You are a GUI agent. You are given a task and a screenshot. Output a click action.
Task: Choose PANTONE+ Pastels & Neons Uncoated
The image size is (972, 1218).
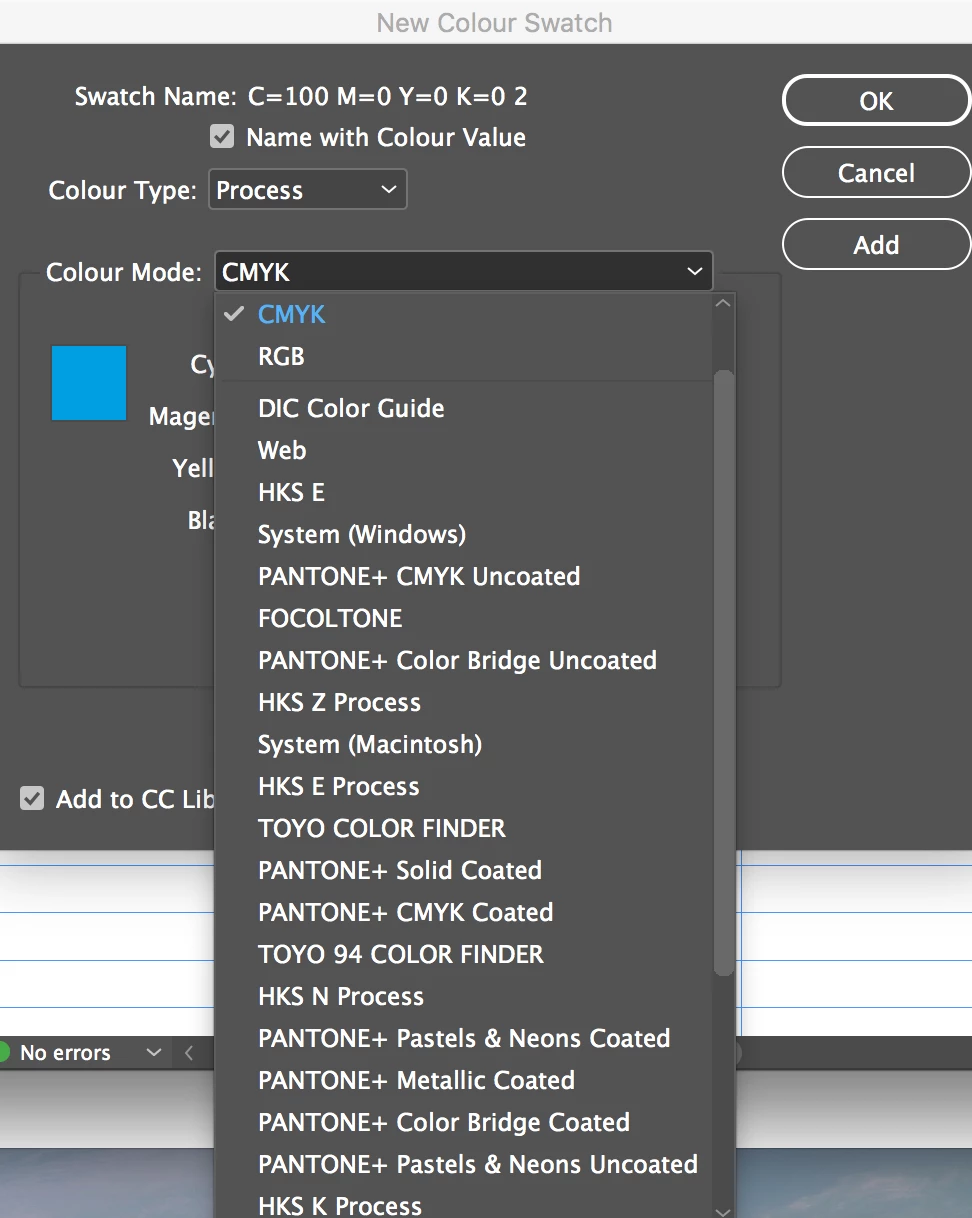[463, 1164]
